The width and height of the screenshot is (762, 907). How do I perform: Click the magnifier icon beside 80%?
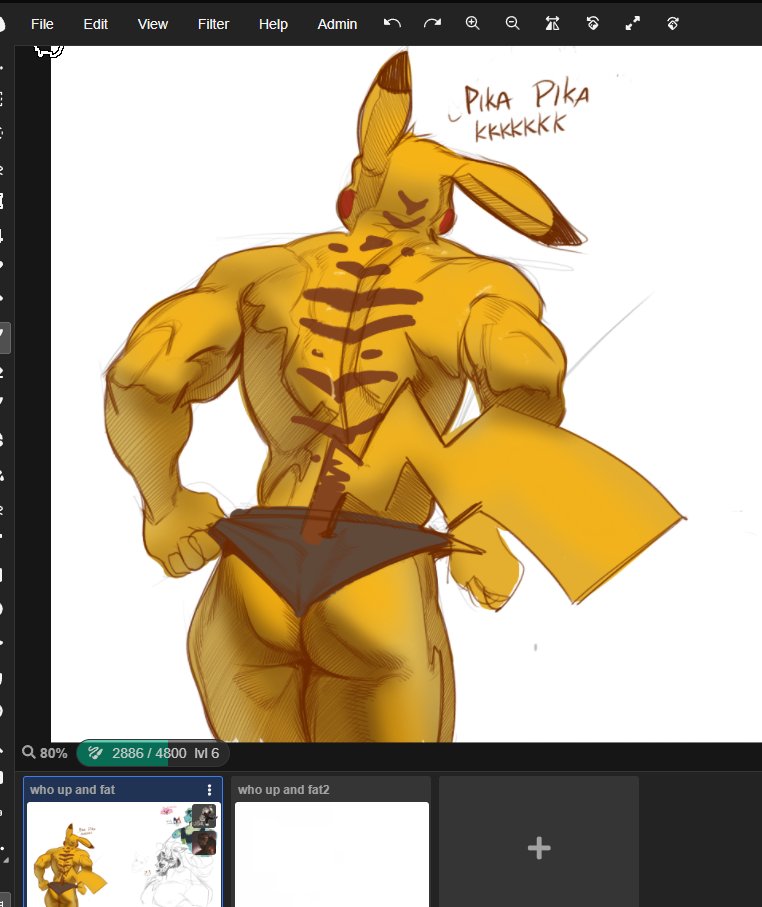click(x=29, y=753)
